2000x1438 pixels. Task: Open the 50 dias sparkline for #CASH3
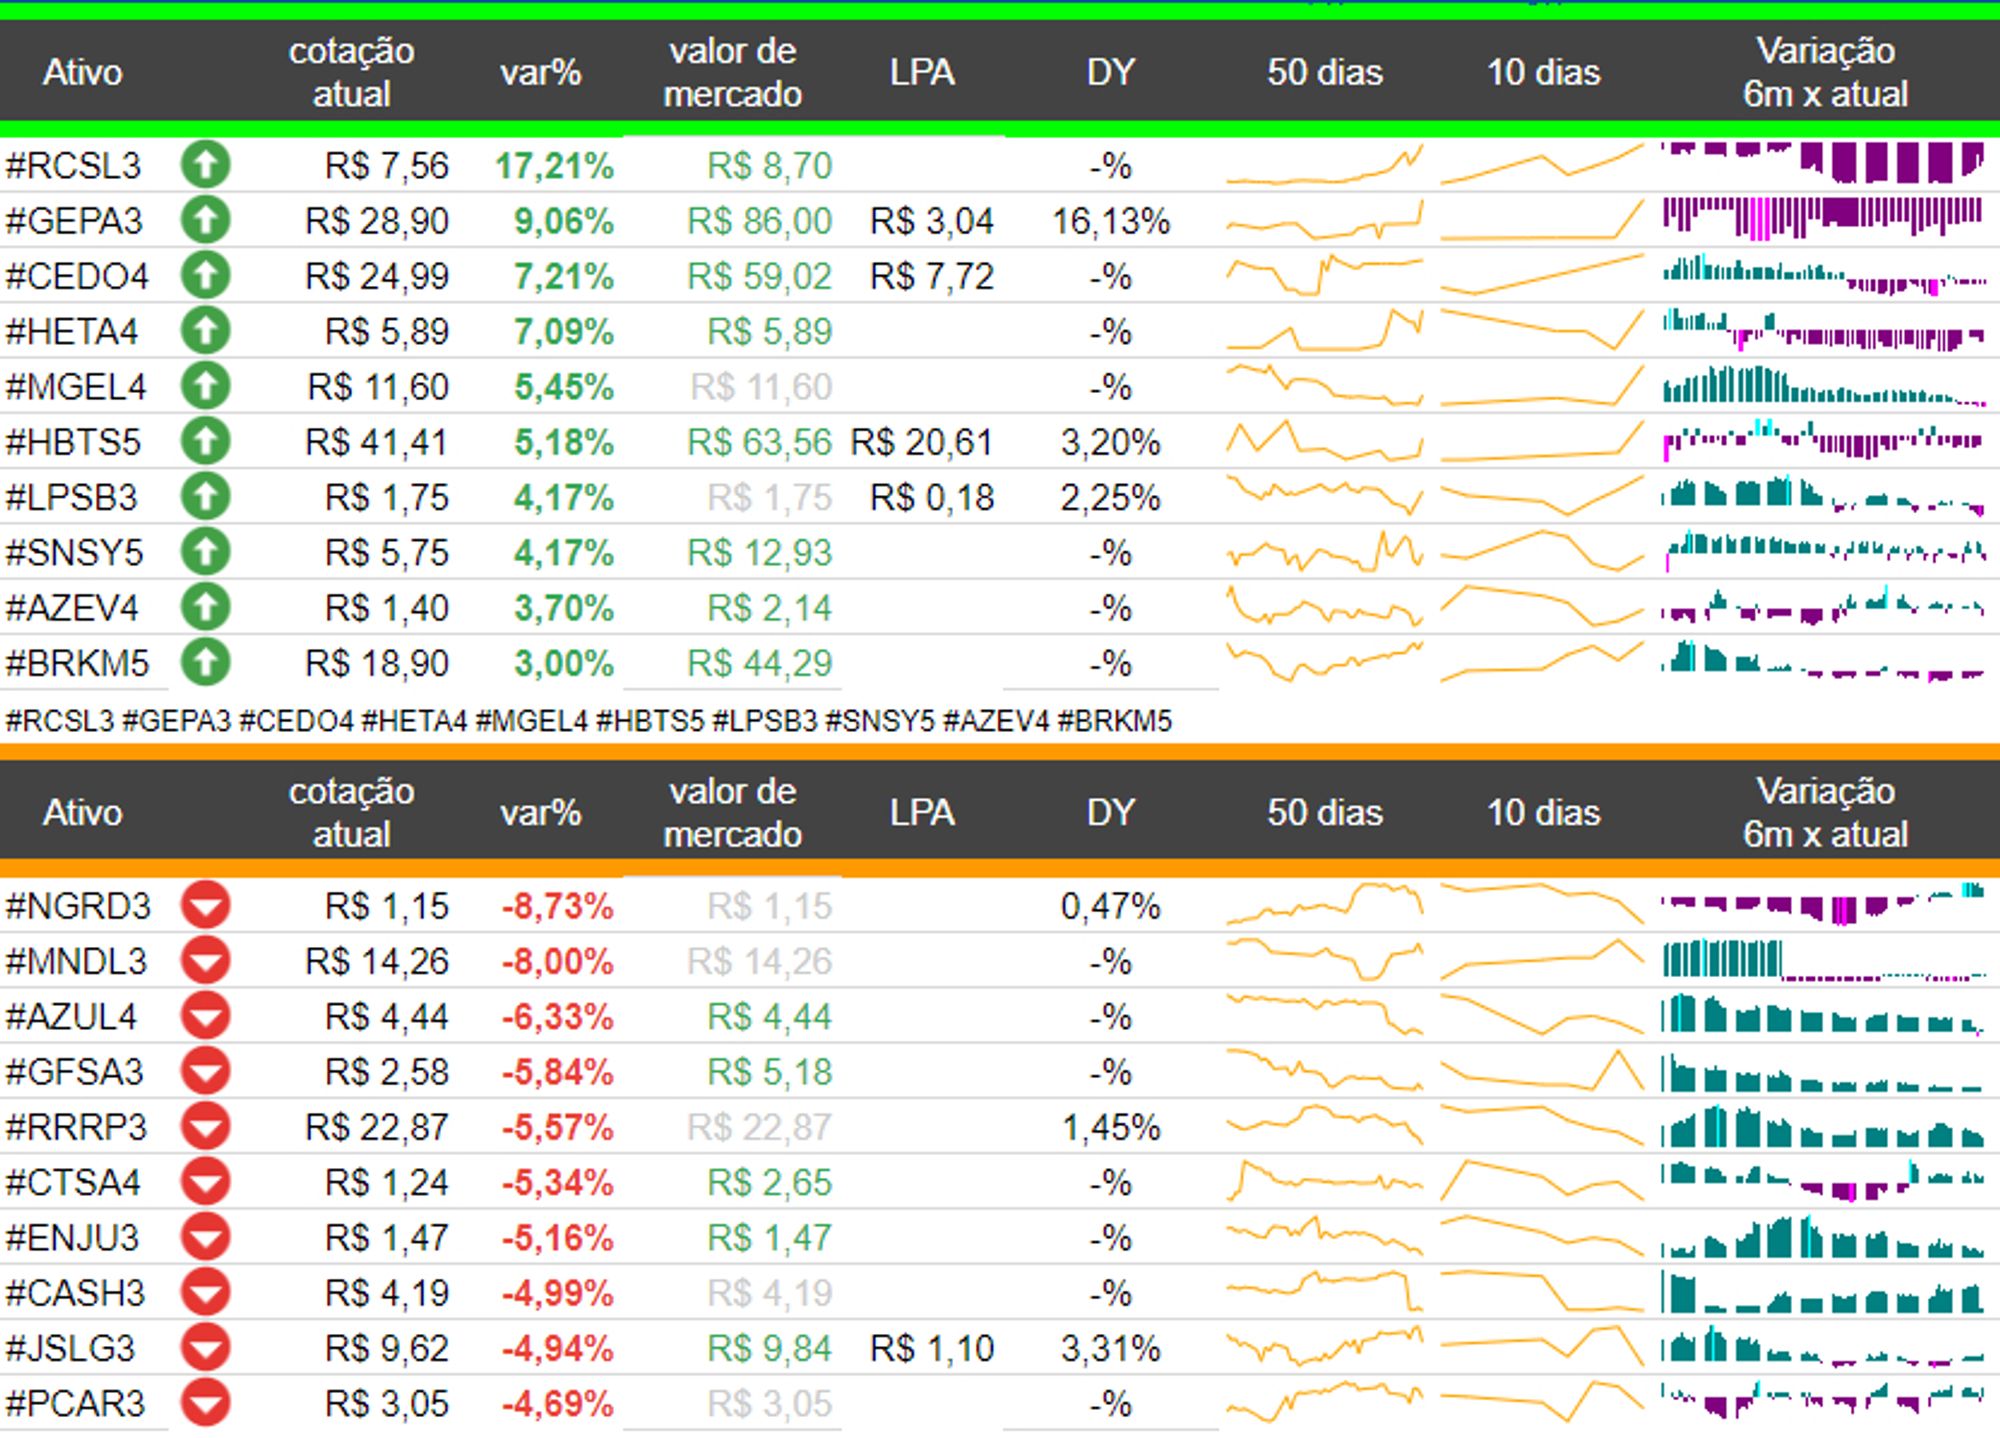coord(1325,1292)
